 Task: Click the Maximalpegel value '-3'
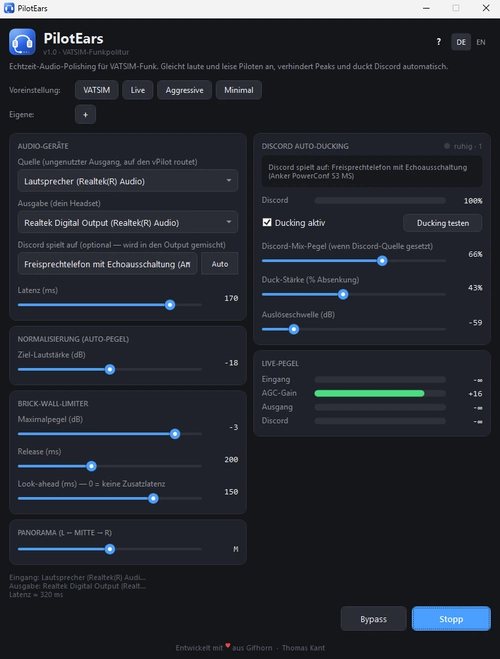click(234, 427)
